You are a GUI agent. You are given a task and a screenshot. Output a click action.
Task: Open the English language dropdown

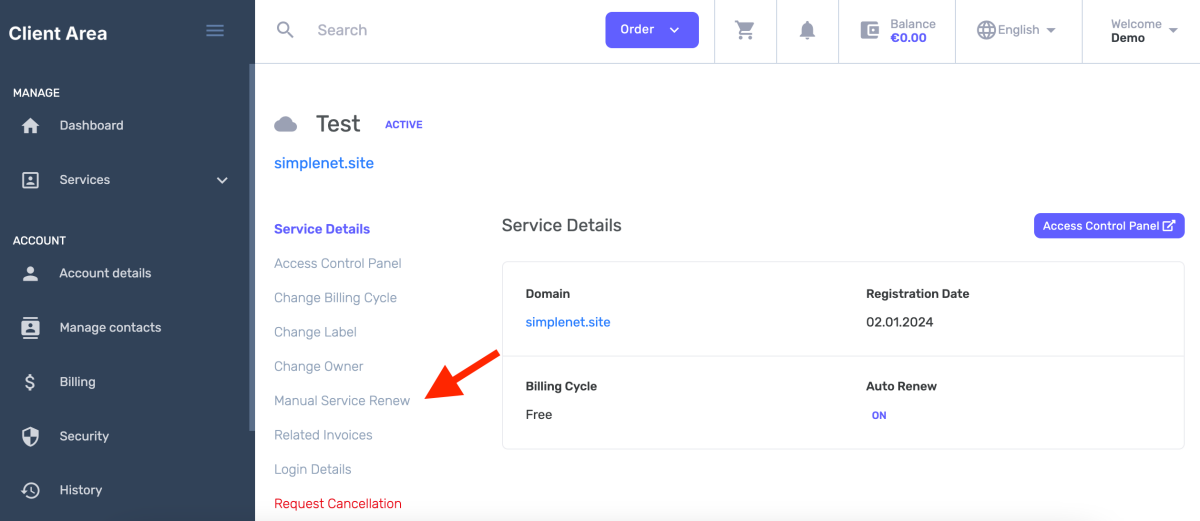click(1017, 30)
